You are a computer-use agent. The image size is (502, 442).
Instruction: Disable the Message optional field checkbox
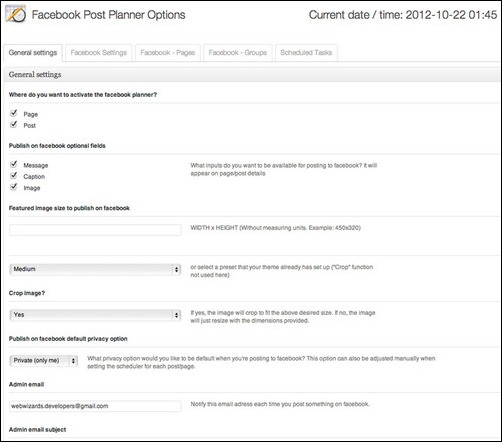(14, 164)
